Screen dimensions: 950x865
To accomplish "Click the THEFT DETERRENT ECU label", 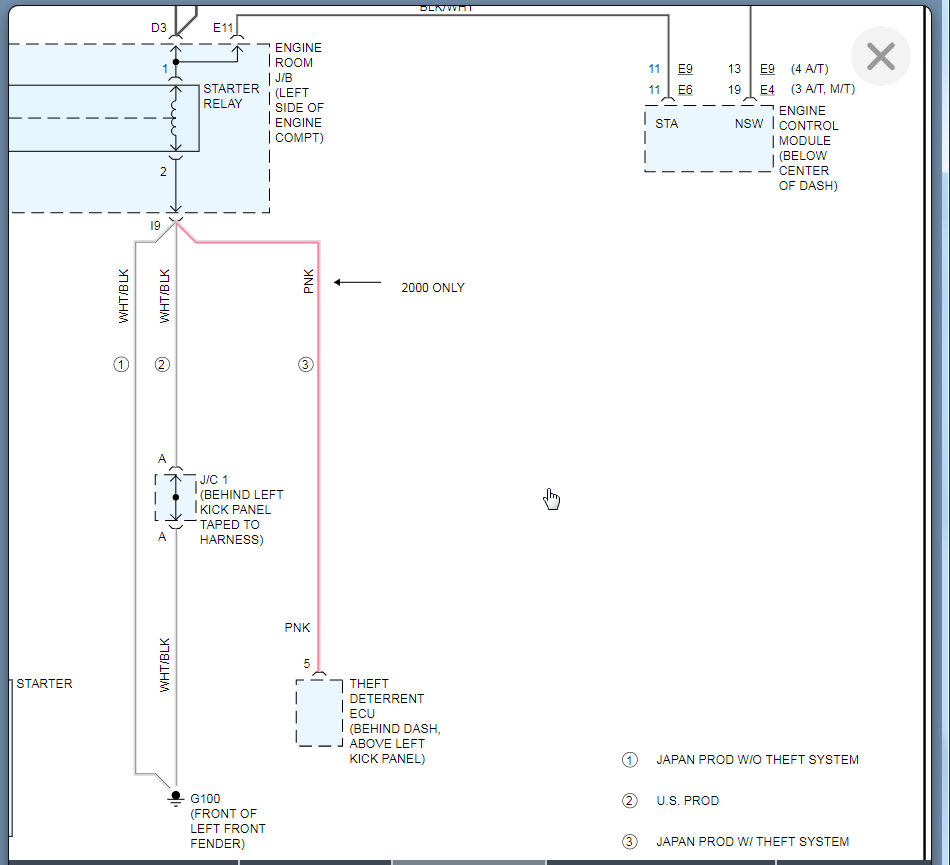I will (x=394, y=721).
